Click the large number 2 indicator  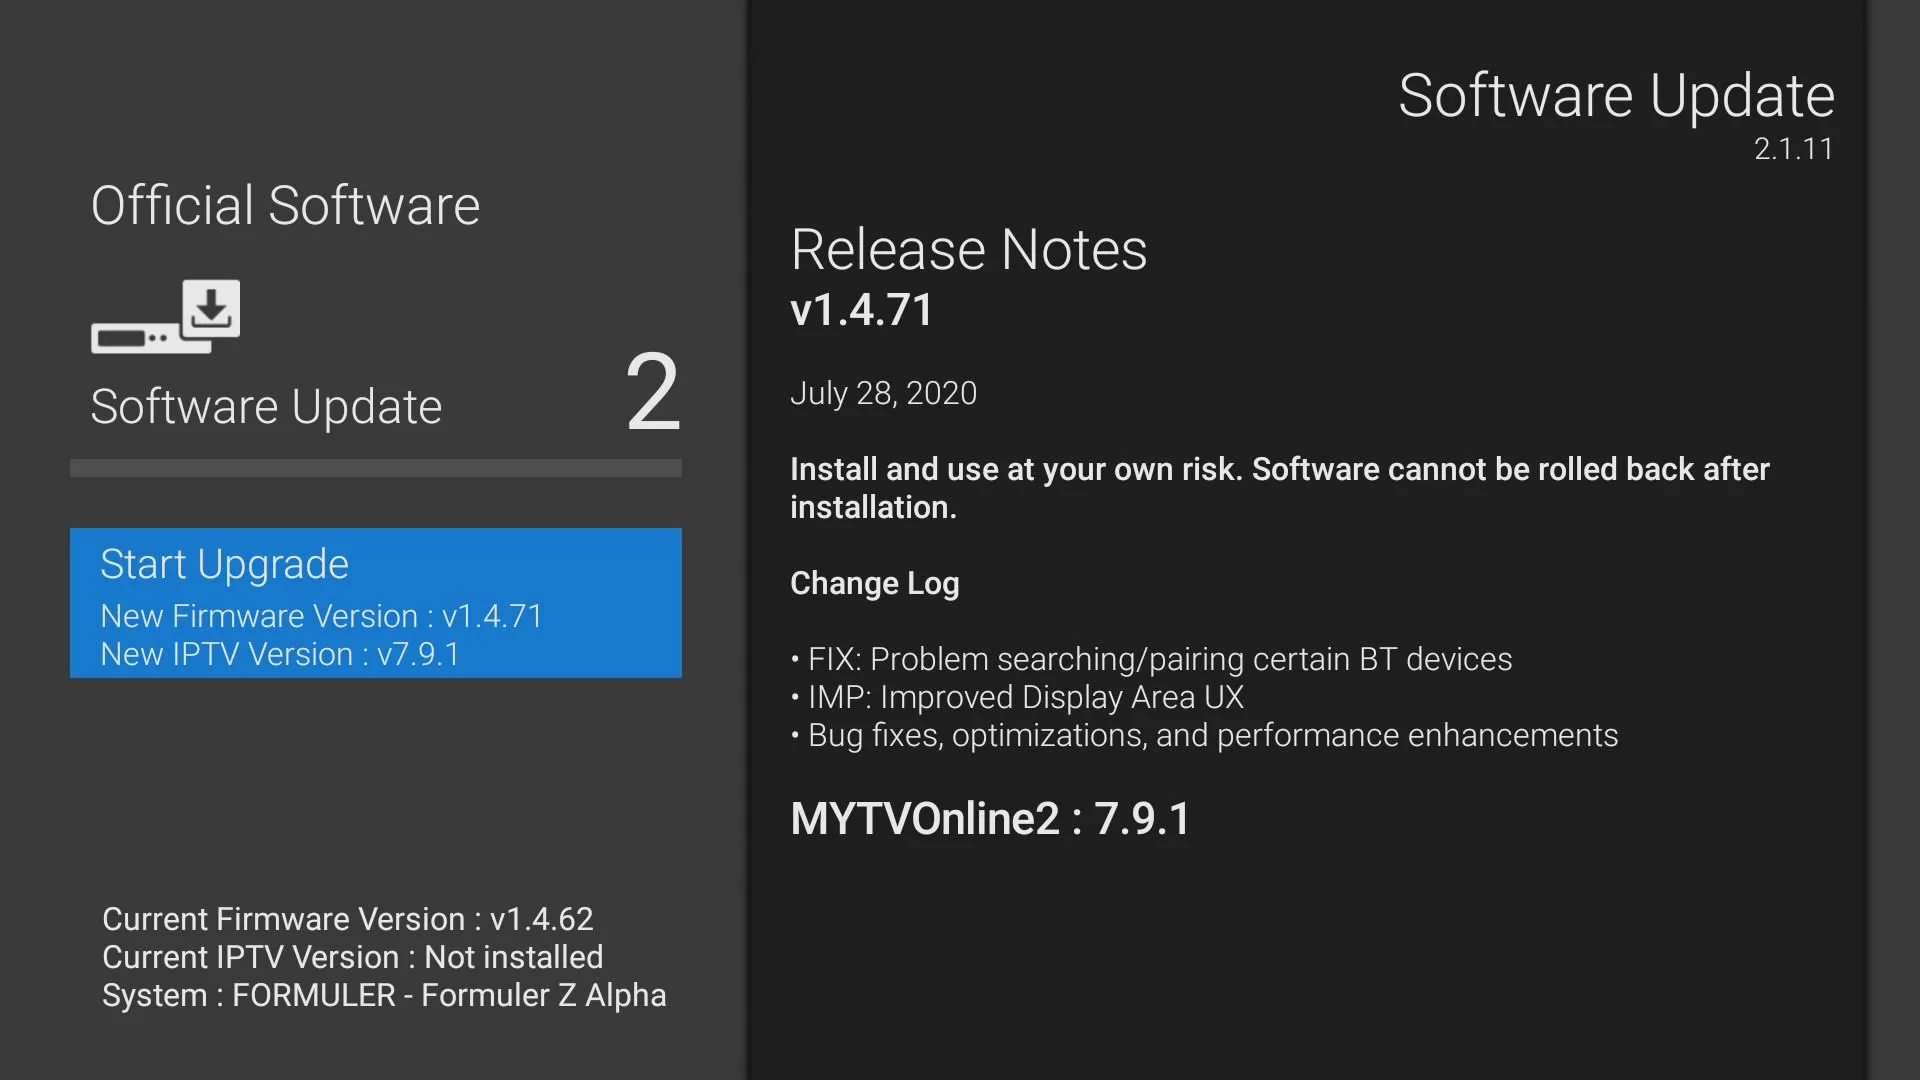point(652,392)
